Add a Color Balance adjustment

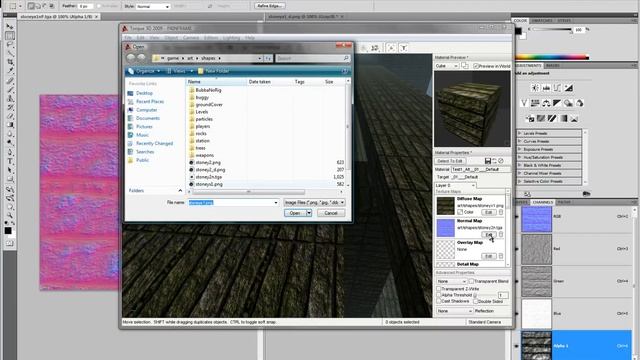(546, 103)
